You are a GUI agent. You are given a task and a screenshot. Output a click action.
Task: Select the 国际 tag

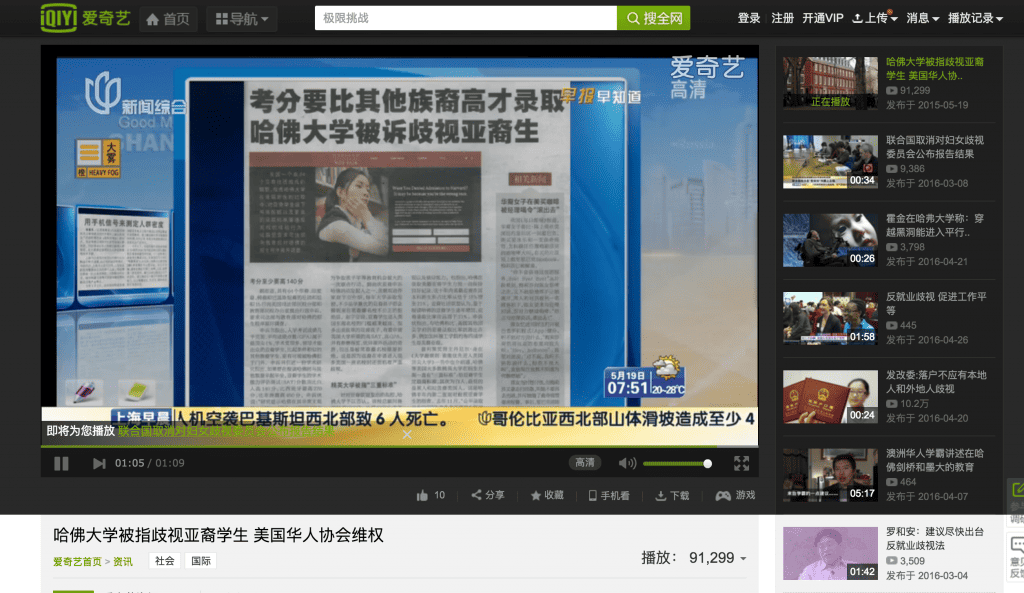point(200,561)
